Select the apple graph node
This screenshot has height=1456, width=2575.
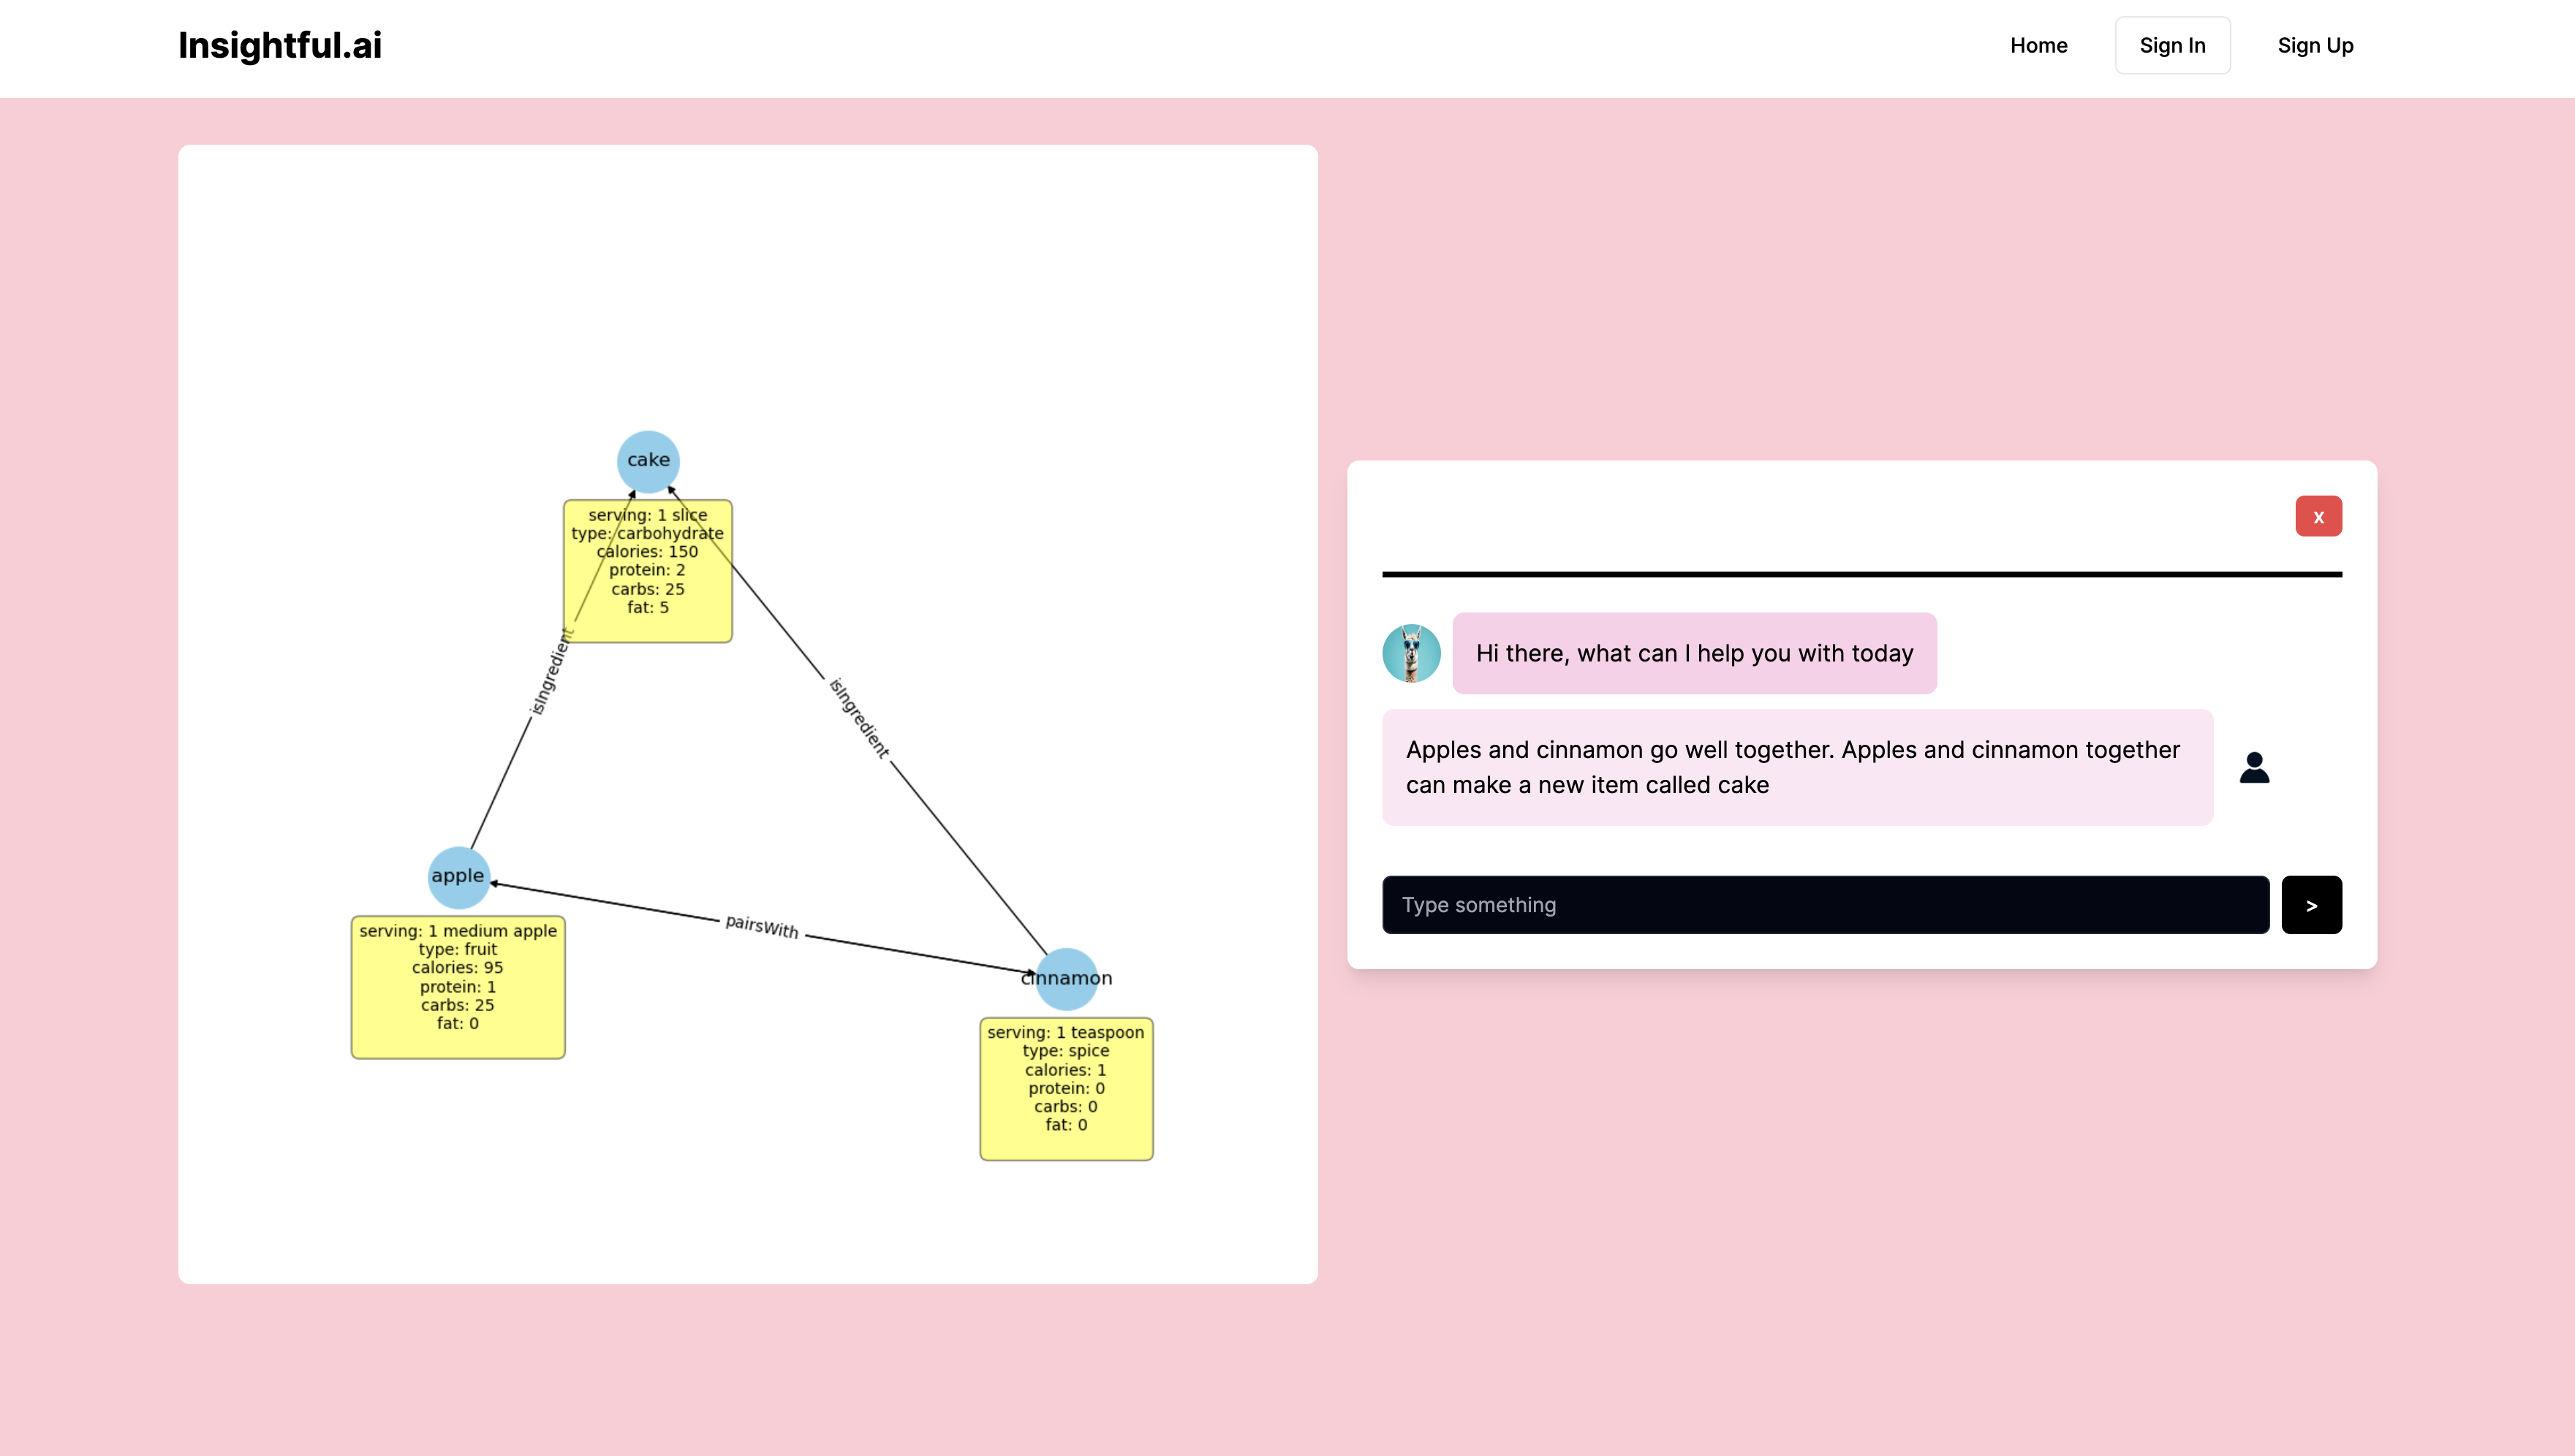[x=458, y=877]
